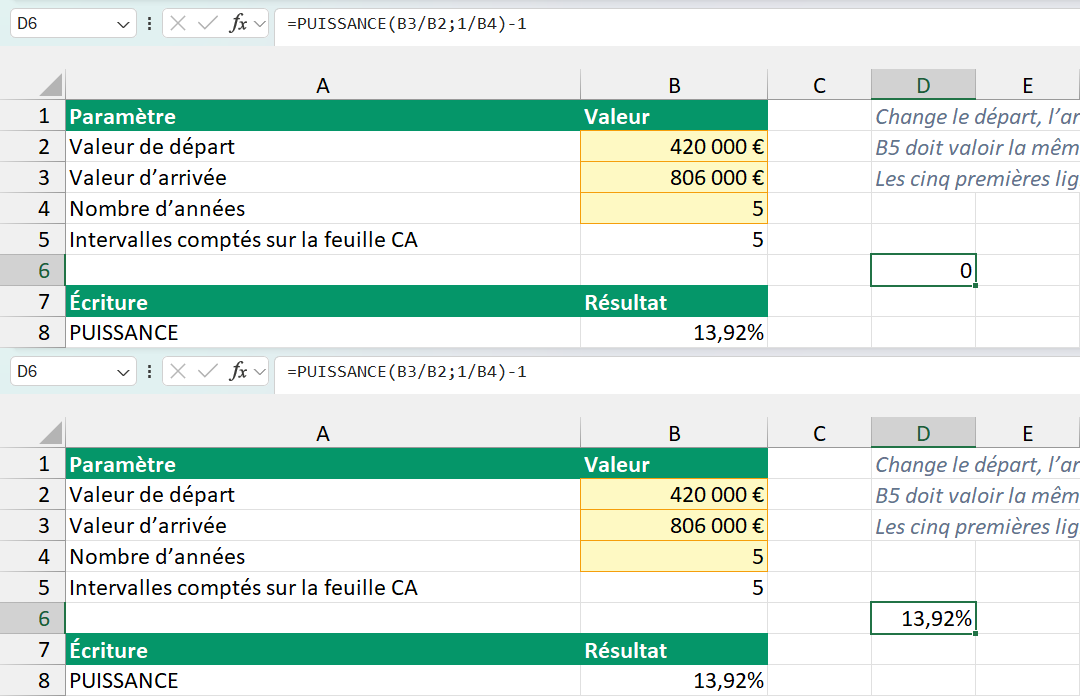
Task: Expand the chevron next to upper fx icon
Action: [x=260, y=24]
